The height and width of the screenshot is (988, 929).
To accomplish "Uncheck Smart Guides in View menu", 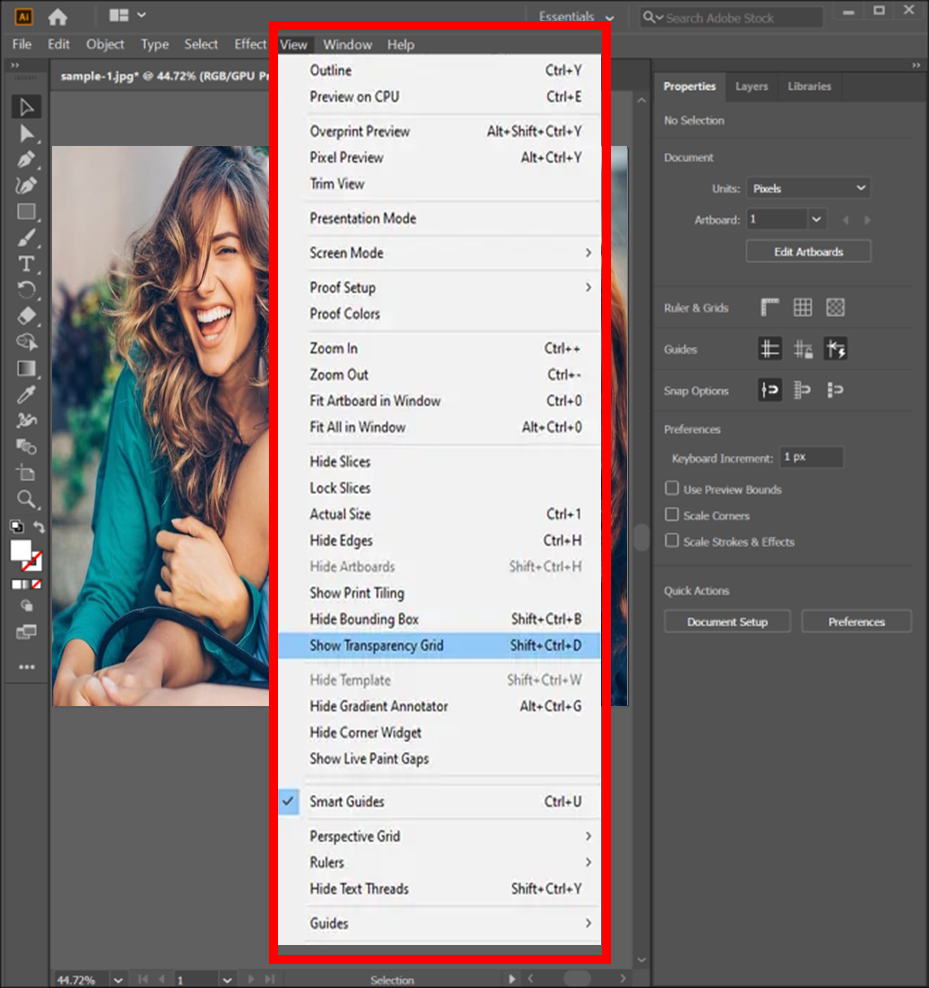I will 439,801.
